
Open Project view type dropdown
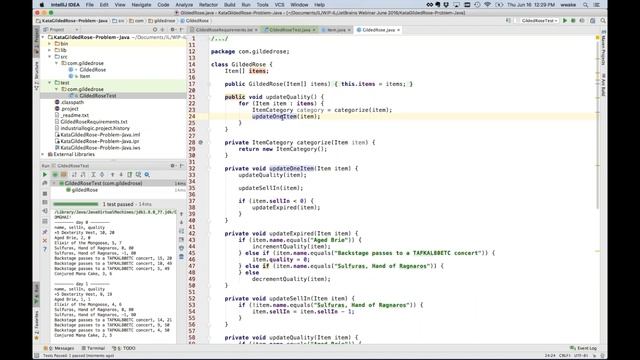pos(61,30)
